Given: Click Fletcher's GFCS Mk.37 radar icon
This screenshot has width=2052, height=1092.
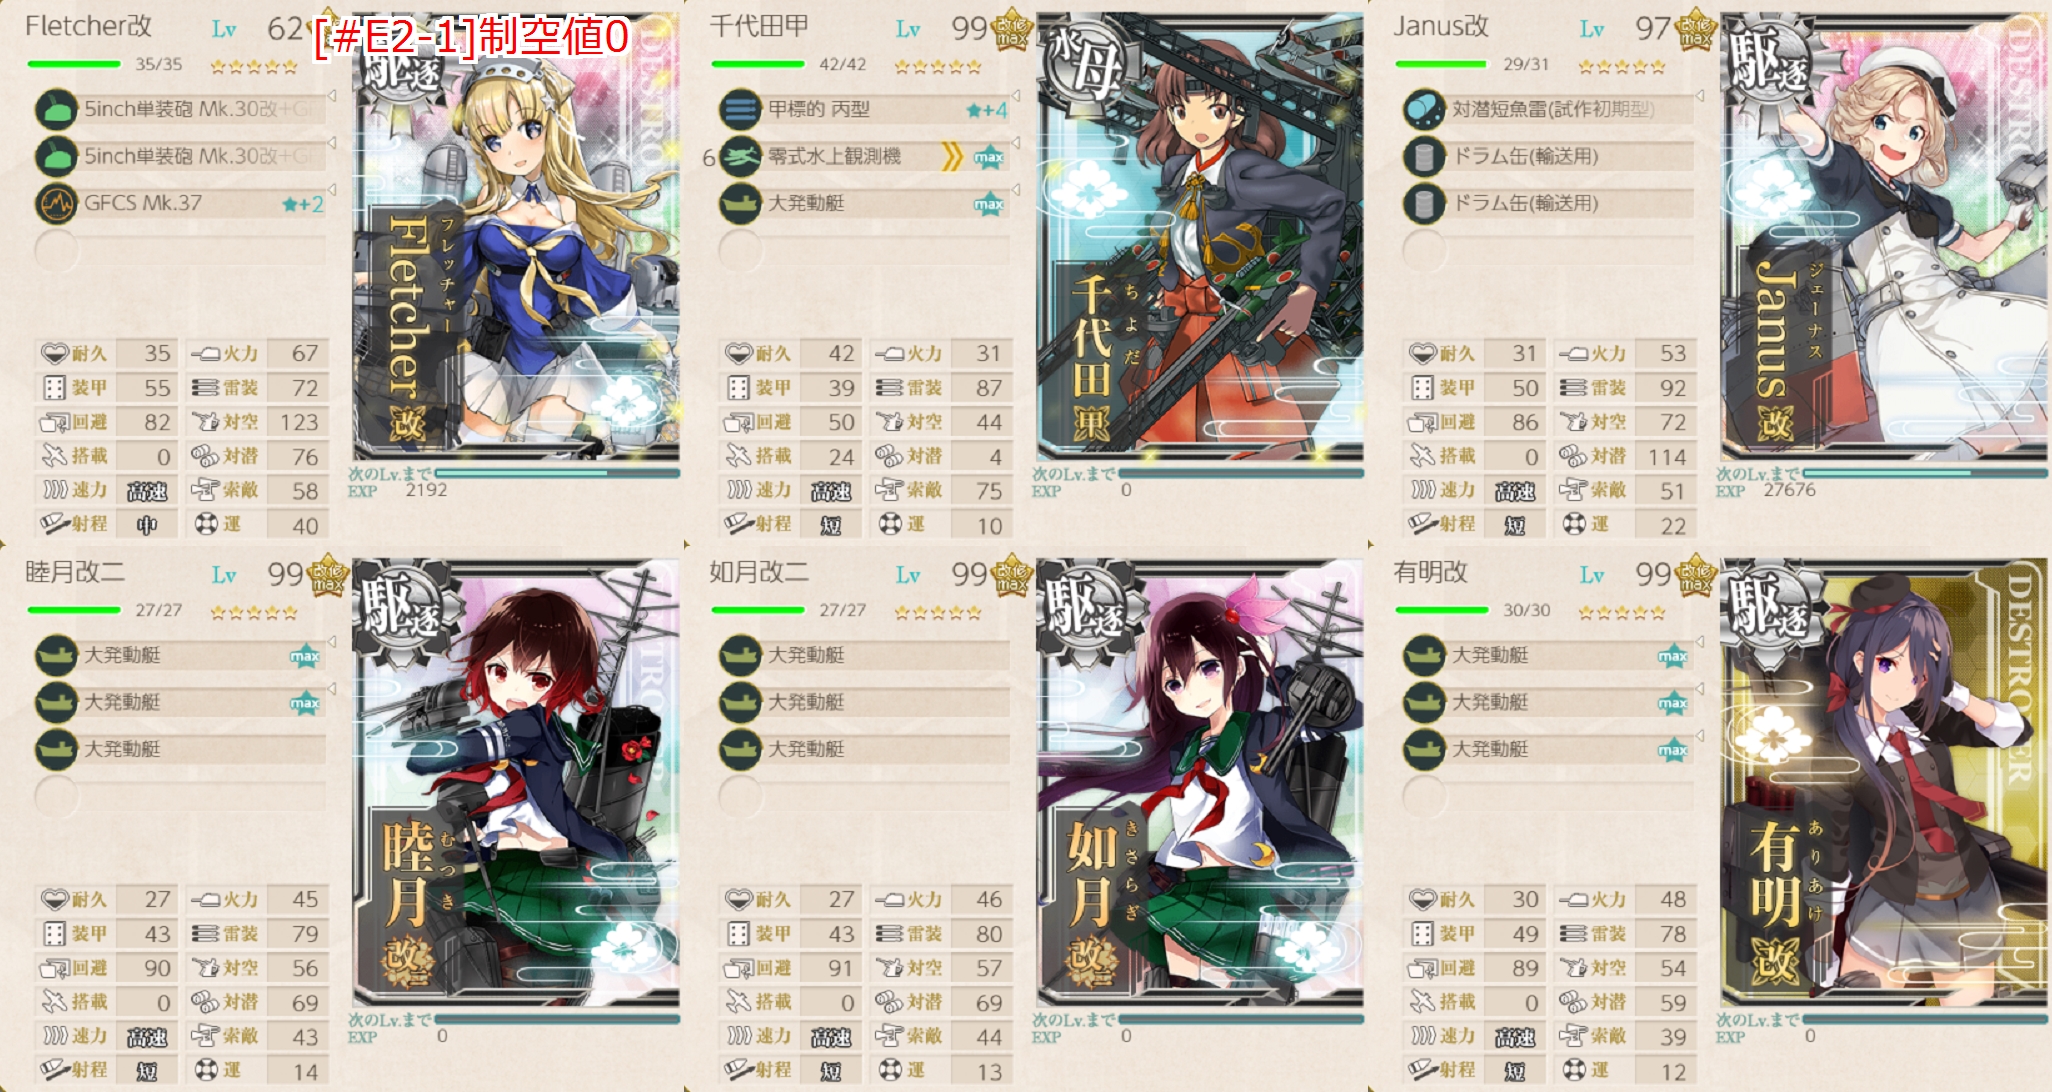Looking at the screenshot, I should tap(56, 204).
